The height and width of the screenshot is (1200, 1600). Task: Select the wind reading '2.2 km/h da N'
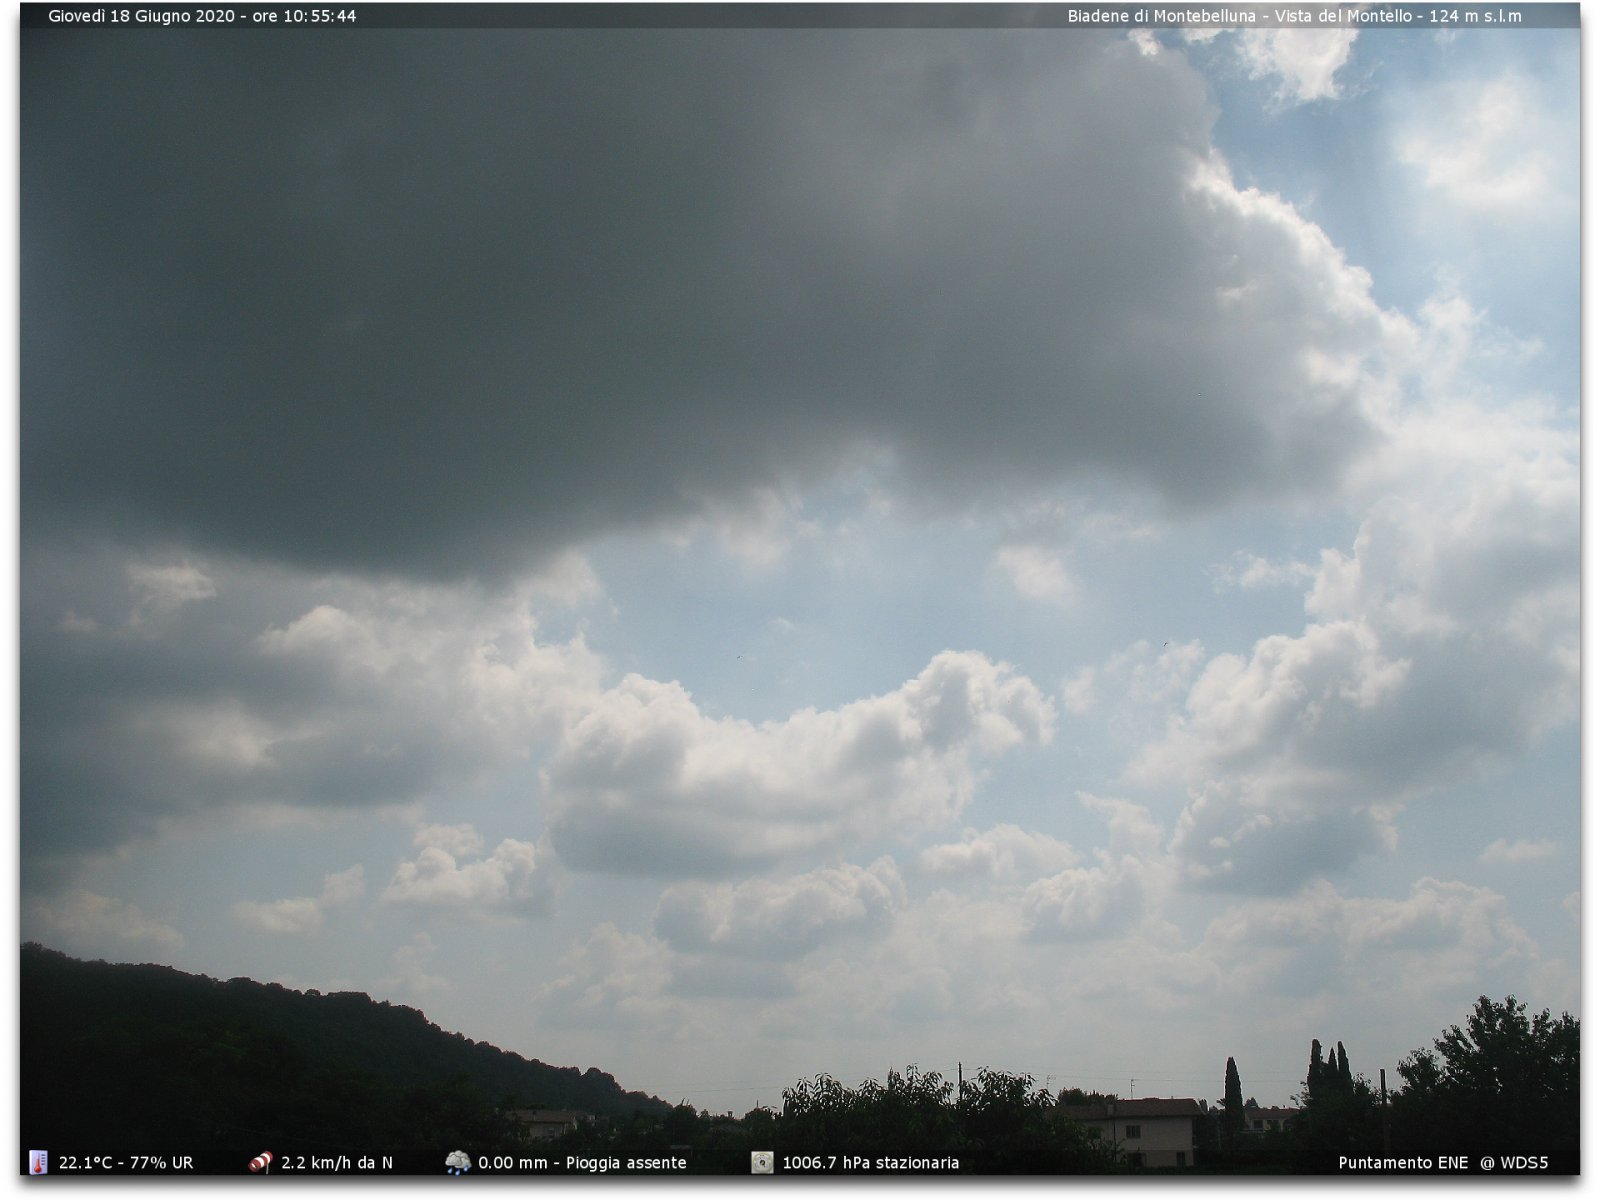337,1163
